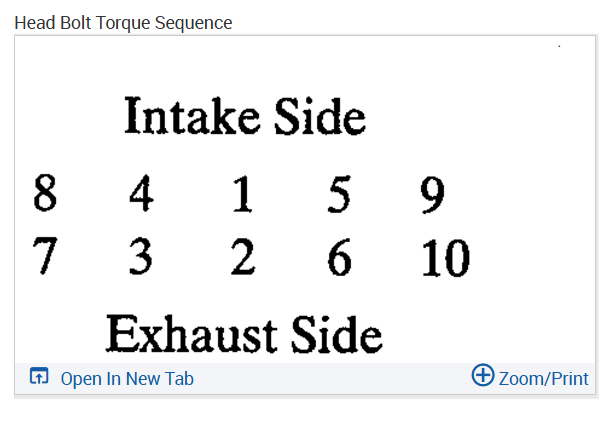Click bolt number 2 in the diagram

click(242, 258)
